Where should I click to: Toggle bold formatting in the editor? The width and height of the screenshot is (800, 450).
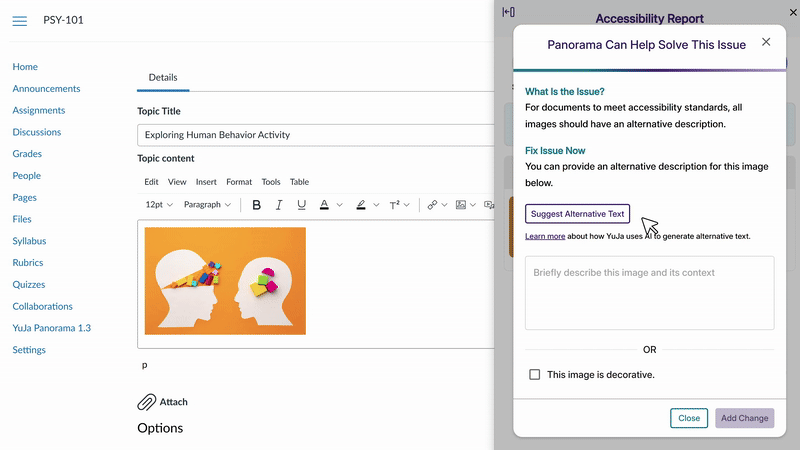(256, 205)
